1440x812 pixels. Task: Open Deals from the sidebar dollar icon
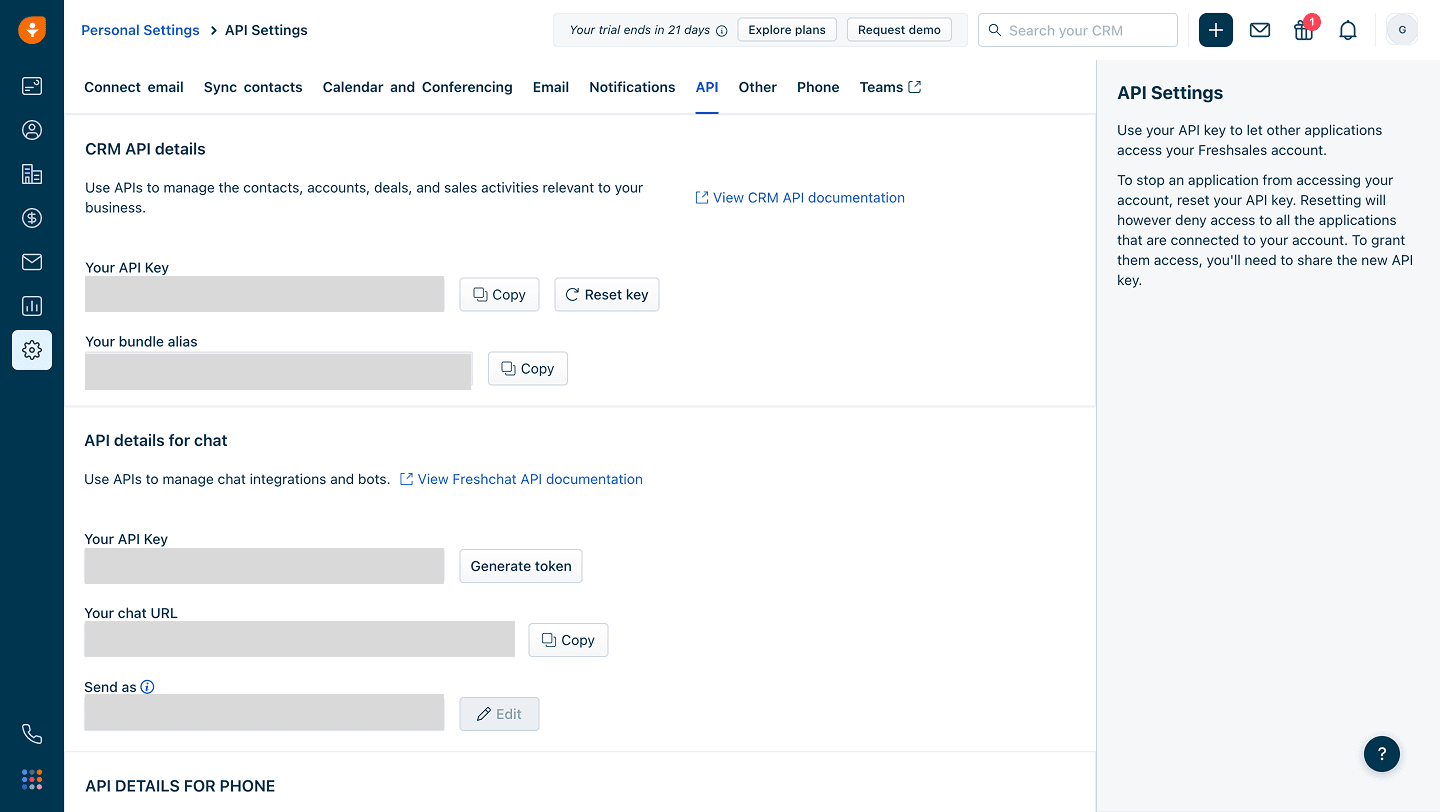(32, 218)
